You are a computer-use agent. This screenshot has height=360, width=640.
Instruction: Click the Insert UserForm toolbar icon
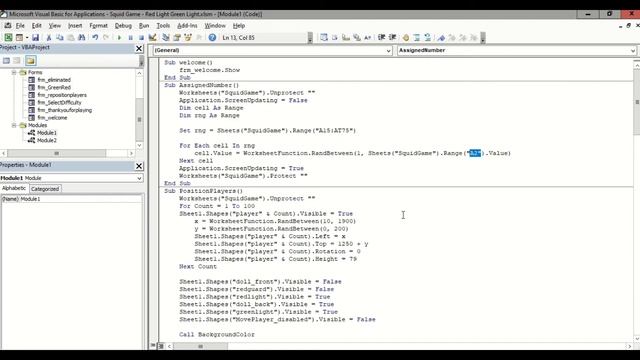19,38
